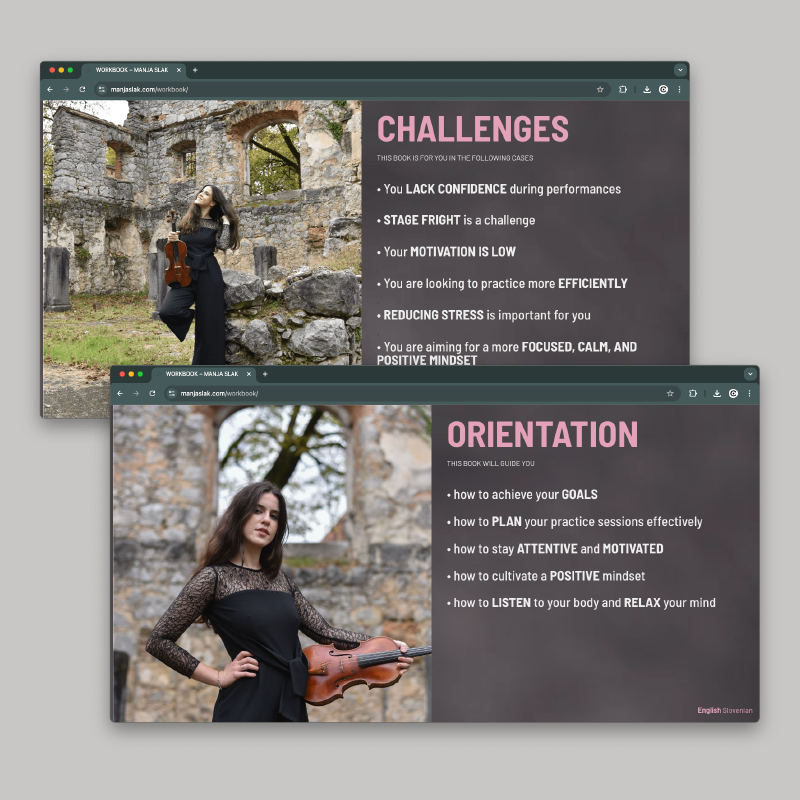Switch to the WORKBOOK – MANJA SLAK tab
Screen dimensions: 800x800
(x=200, y=374)
